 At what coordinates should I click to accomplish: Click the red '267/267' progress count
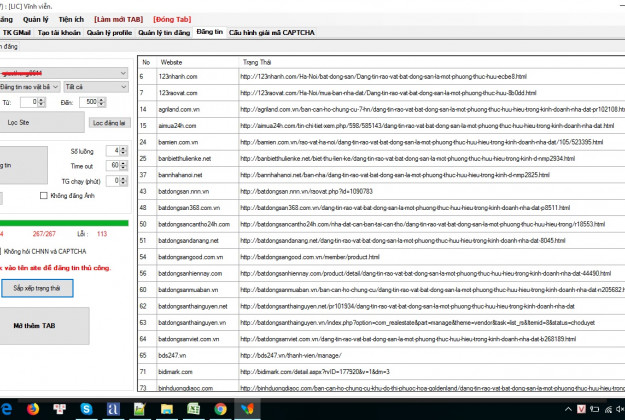click(44, 234)
